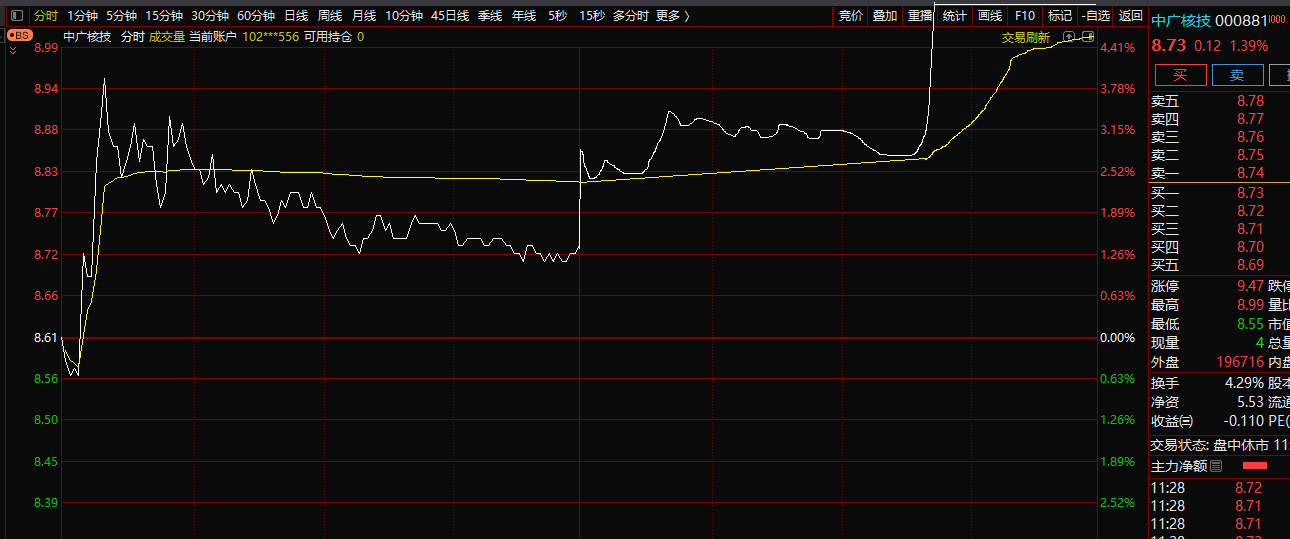Viewport: 1290px width, 539px height.
Task: Click -自选 to remove from watchlist
Action: (1096, 16)
